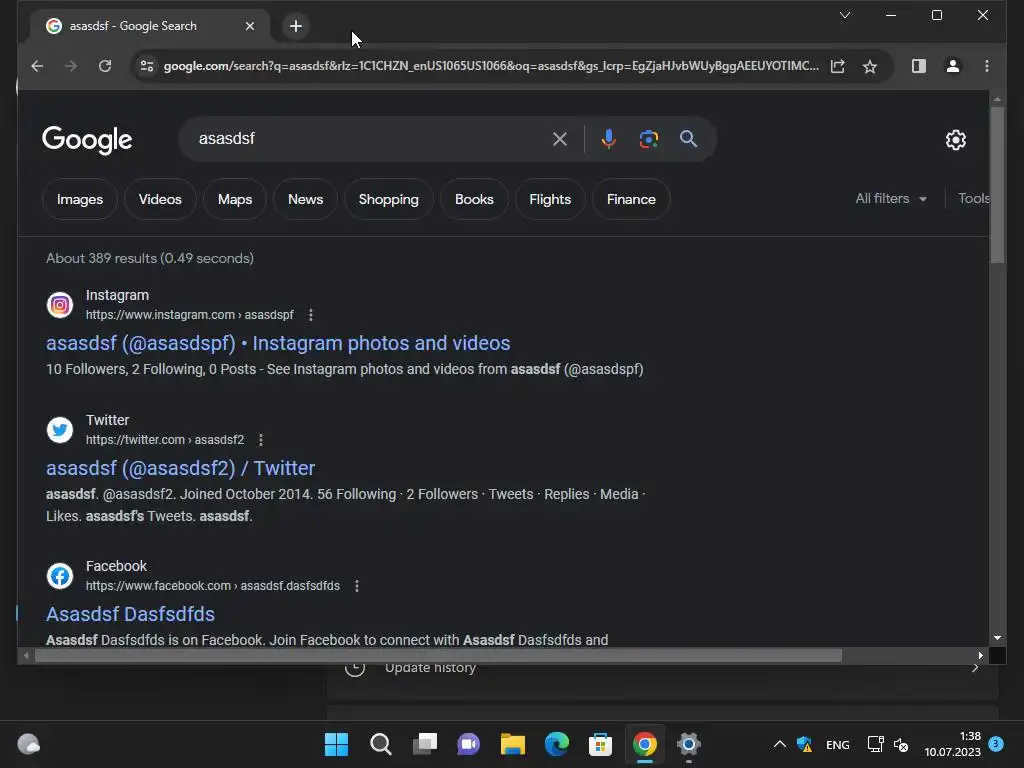1024x768 pixels.
Task: Open more options for Twitter result
Action: pos(261,440)
